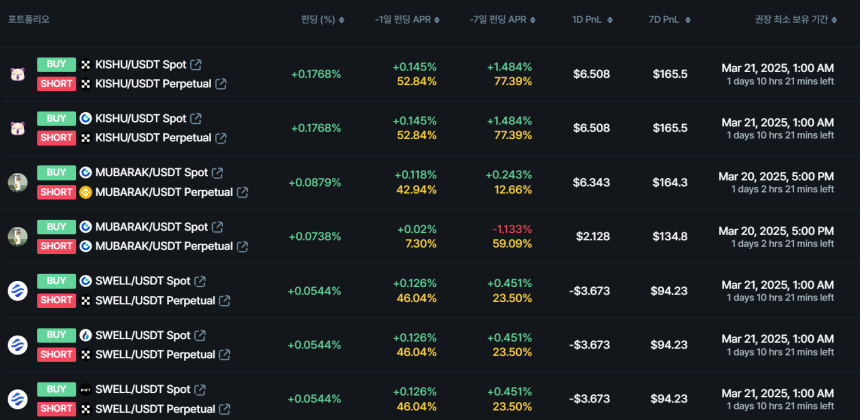Image resolution: width=860 pixels, height=420 pixels.
Task: Open KISHU Perpetual link in OKX-spot row
Action: click(x=220, y=84)
